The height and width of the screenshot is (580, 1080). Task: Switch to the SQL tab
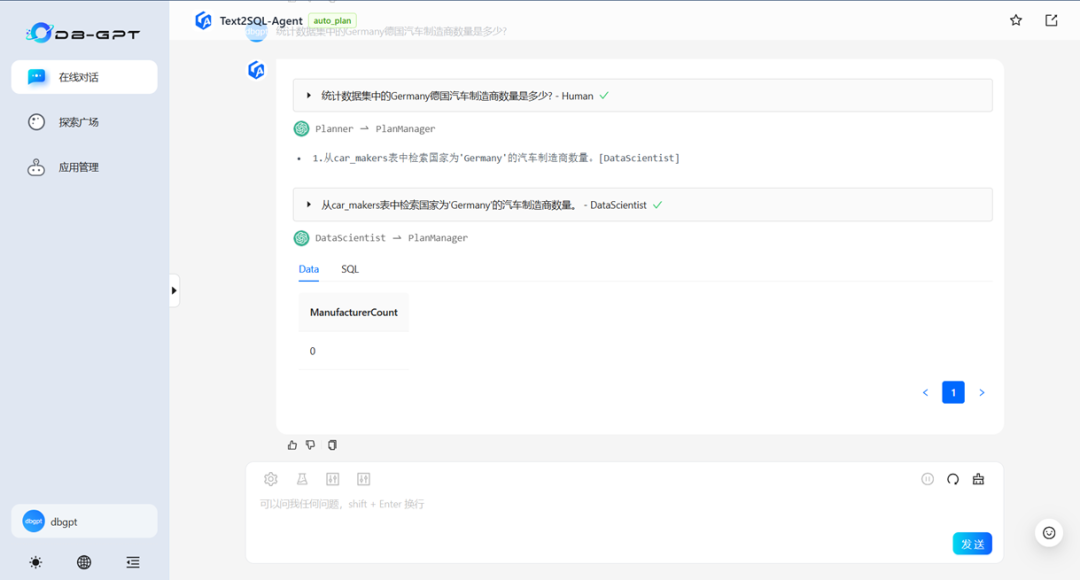pyautogui.click(x=350, y=269)
